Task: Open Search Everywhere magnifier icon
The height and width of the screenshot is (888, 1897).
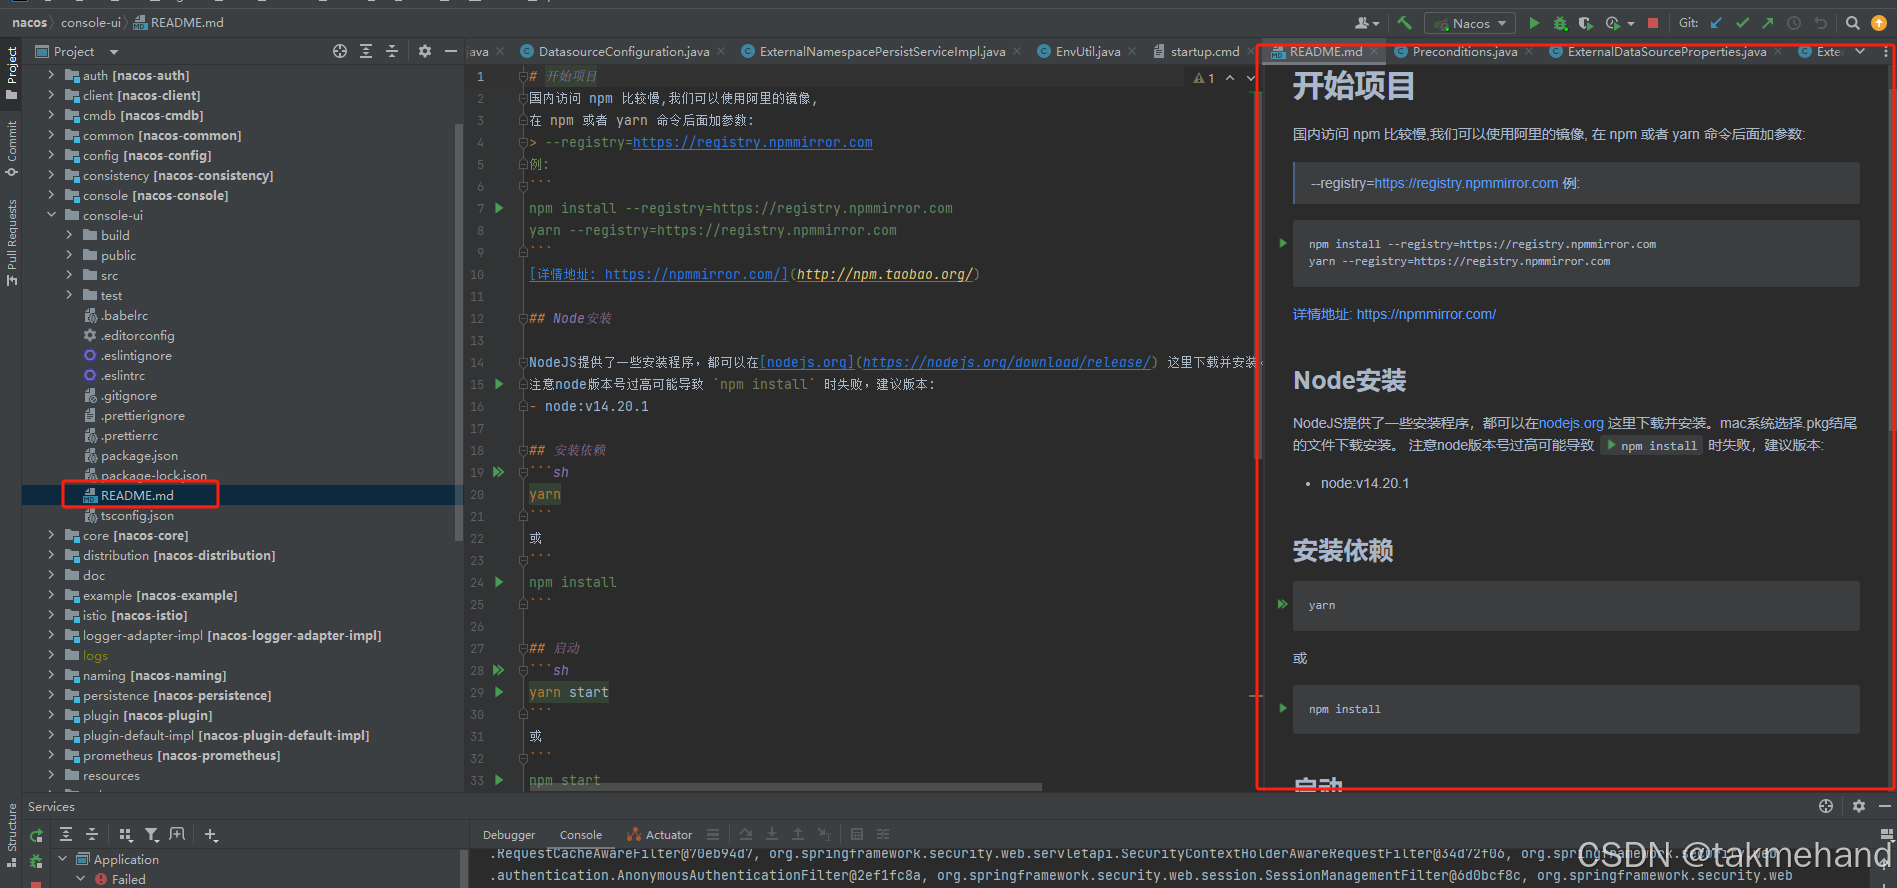Action: (x=1853, y=23)
